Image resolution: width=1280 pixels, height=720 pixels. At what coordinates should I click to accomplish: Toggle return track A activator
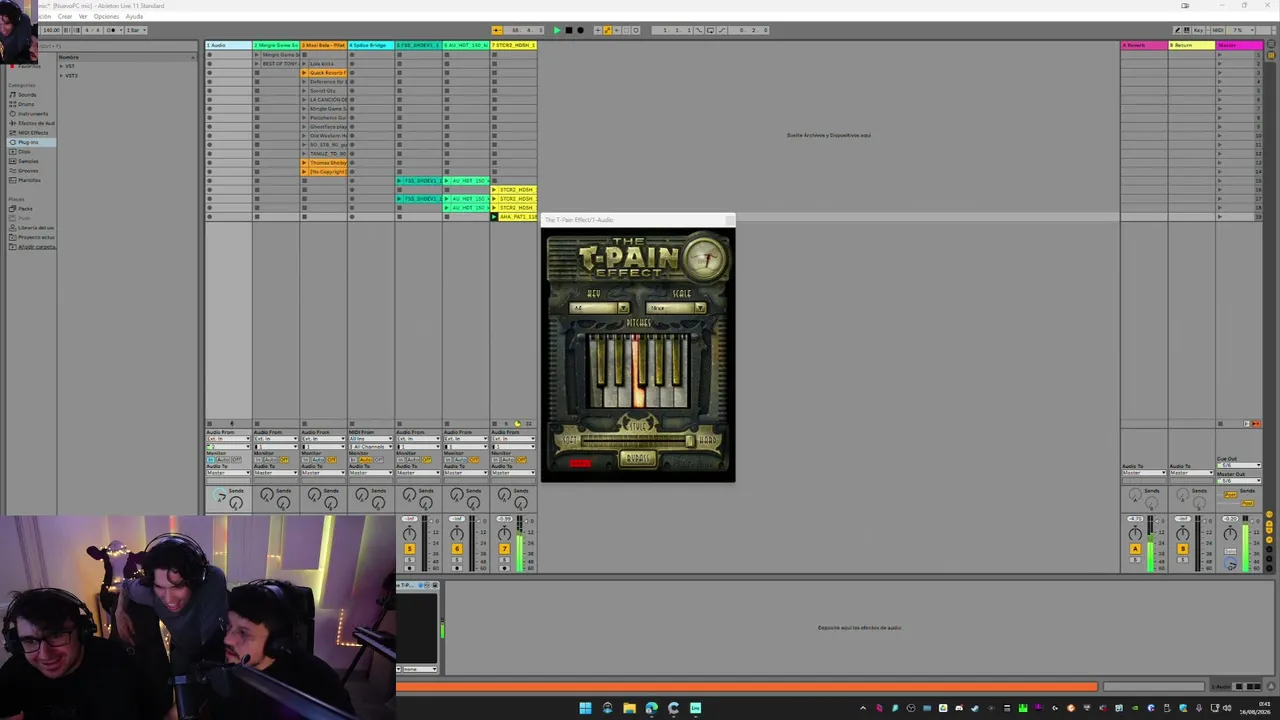(1135, 549)
